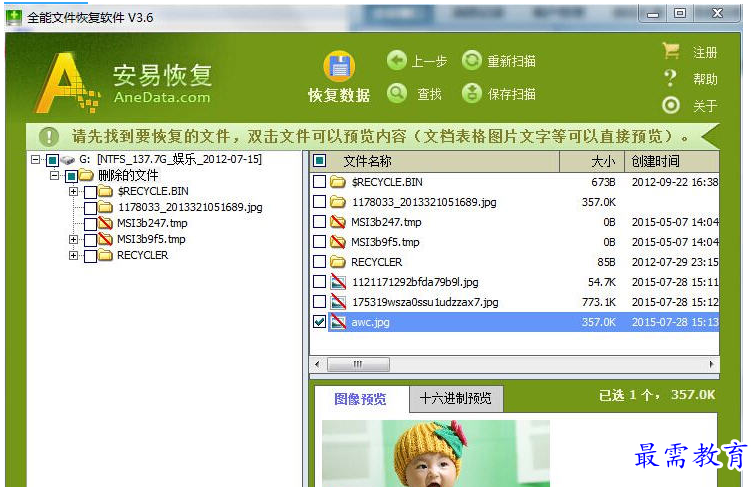Expand the RECYCLER node in folder tree
756x487 pixels.
coord(74,255)
